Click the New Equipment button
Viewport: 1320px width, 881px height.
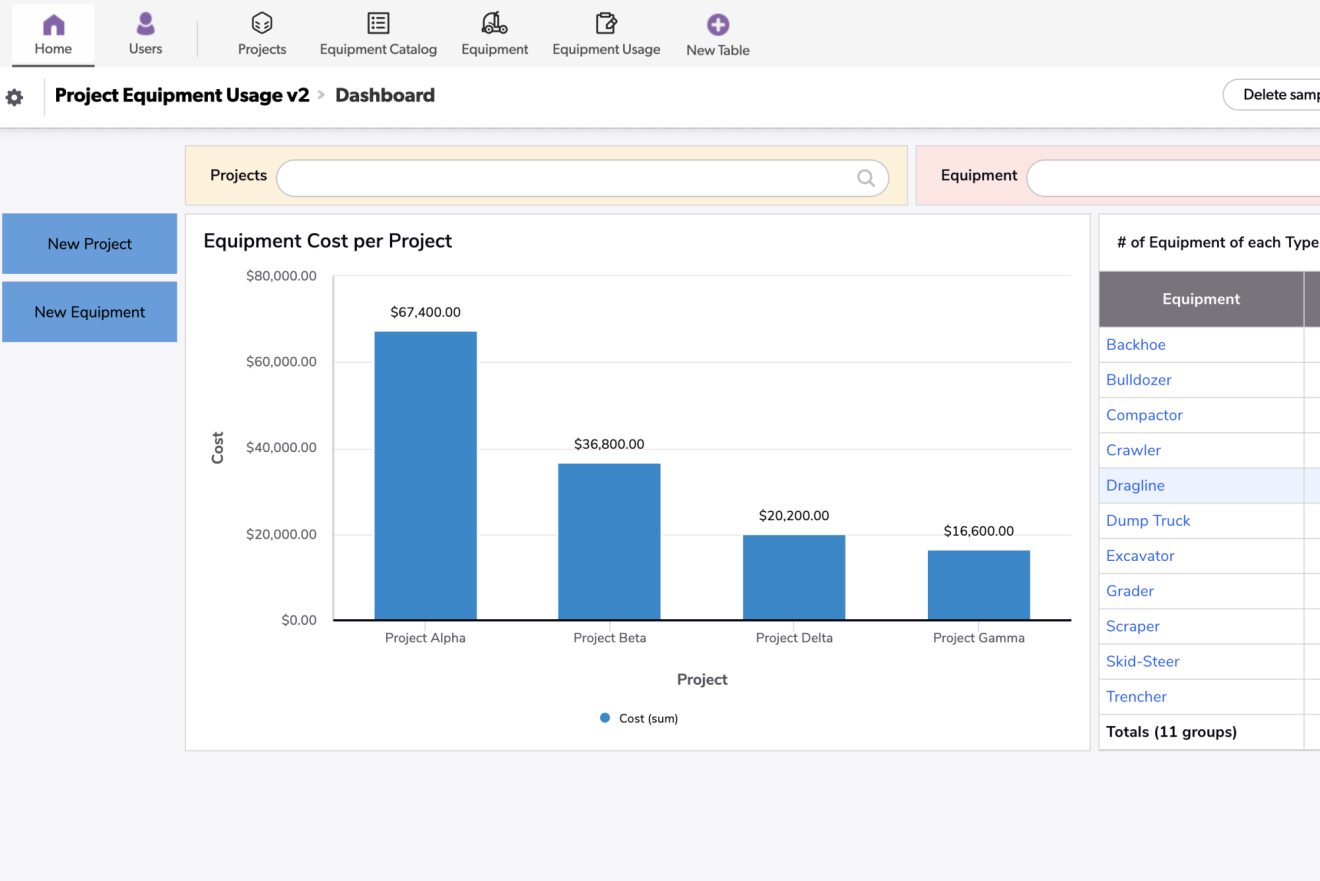coord(90,312)
